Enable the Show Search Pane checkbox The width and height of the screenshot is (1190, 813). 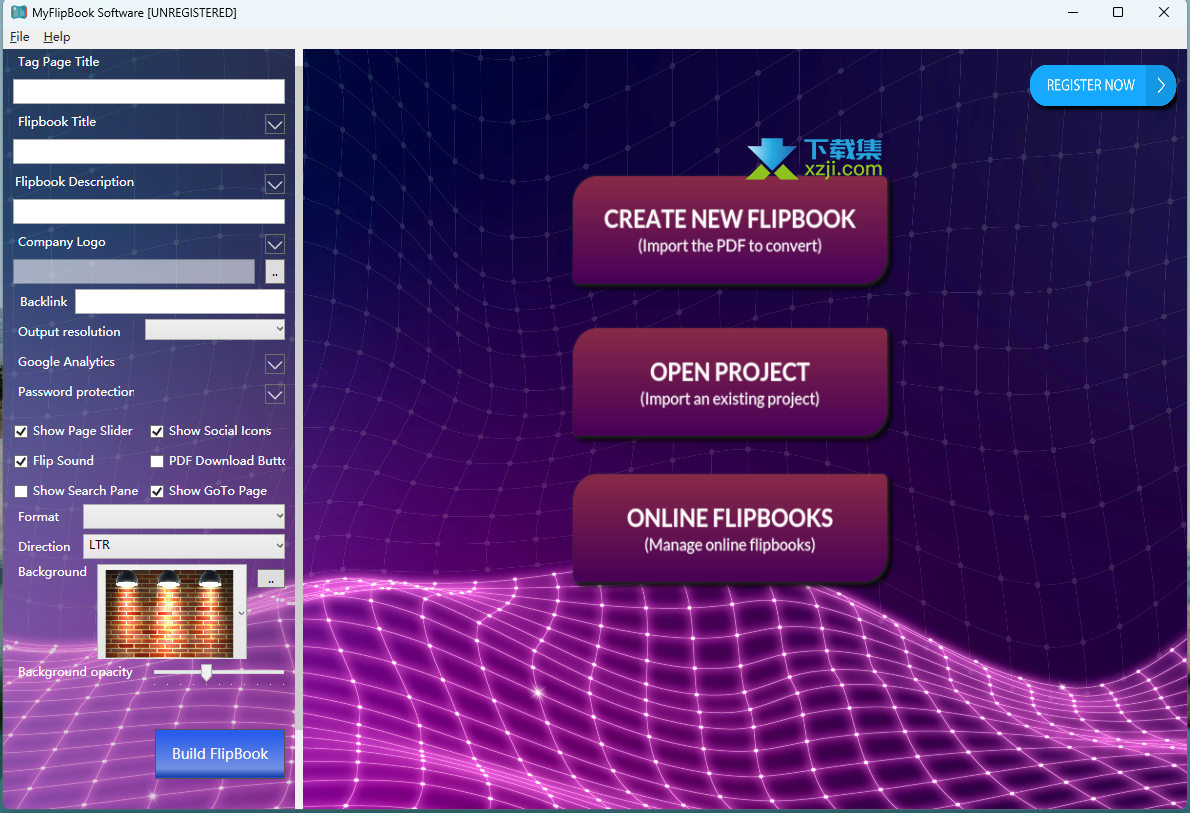[x=21, y=491]
